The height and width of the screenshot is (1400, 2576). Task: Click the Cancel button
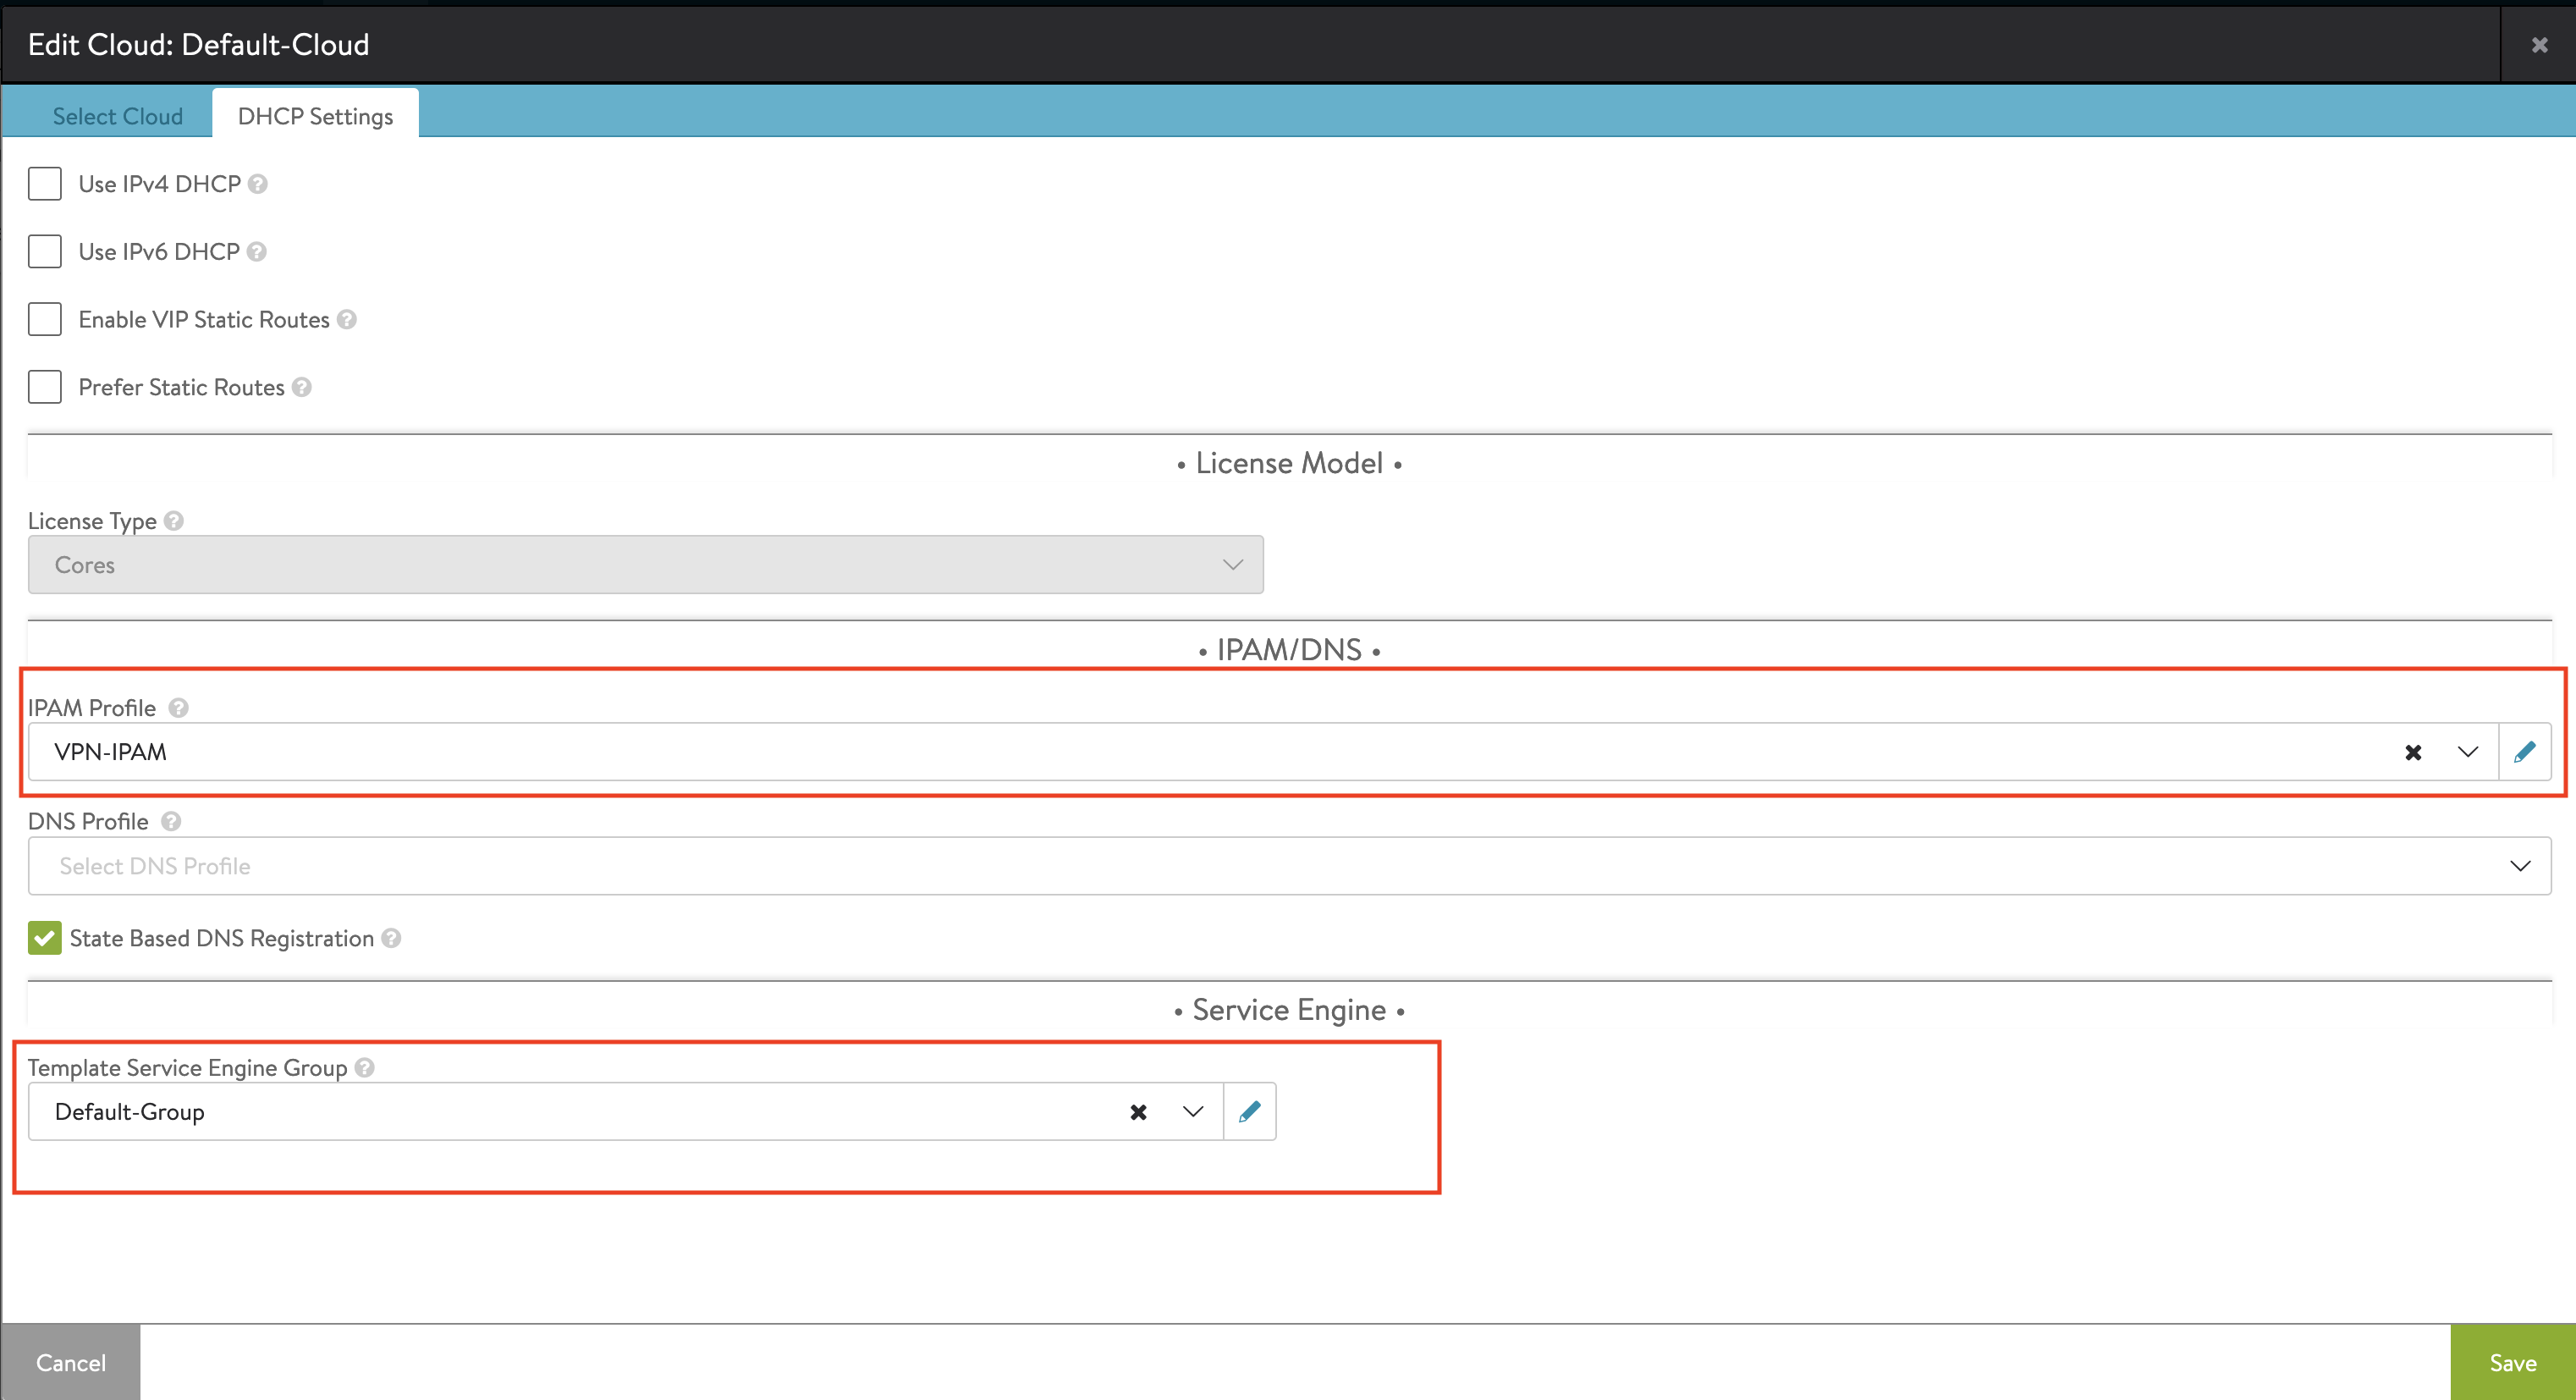tap(70, 1362)
